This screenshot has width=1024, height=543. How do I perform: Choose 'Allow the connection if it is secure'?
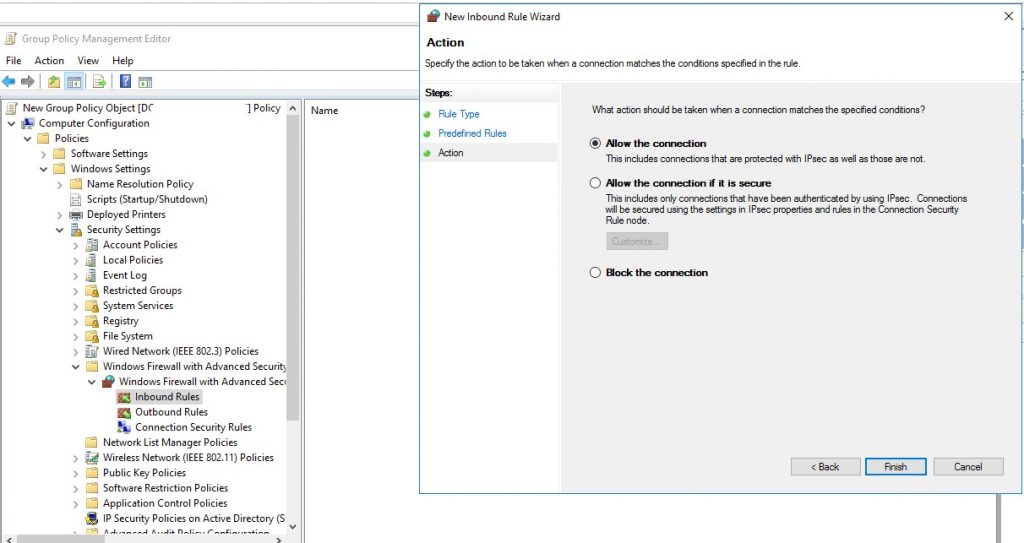coord(596,184)
